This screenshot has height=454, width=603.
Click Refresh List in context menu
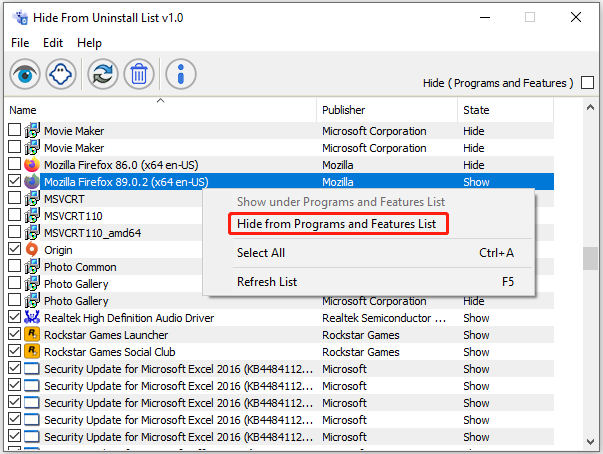coord(267,282)
